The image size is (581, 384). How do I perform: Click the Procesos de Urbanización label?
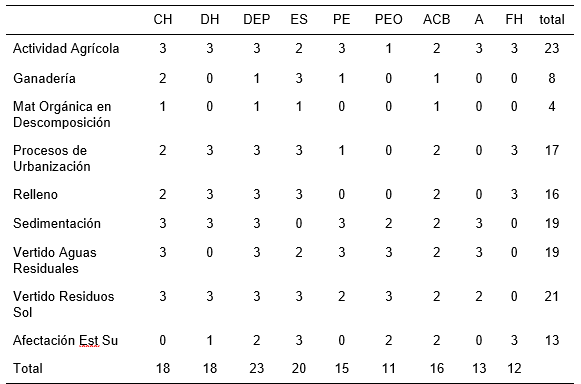52,158
